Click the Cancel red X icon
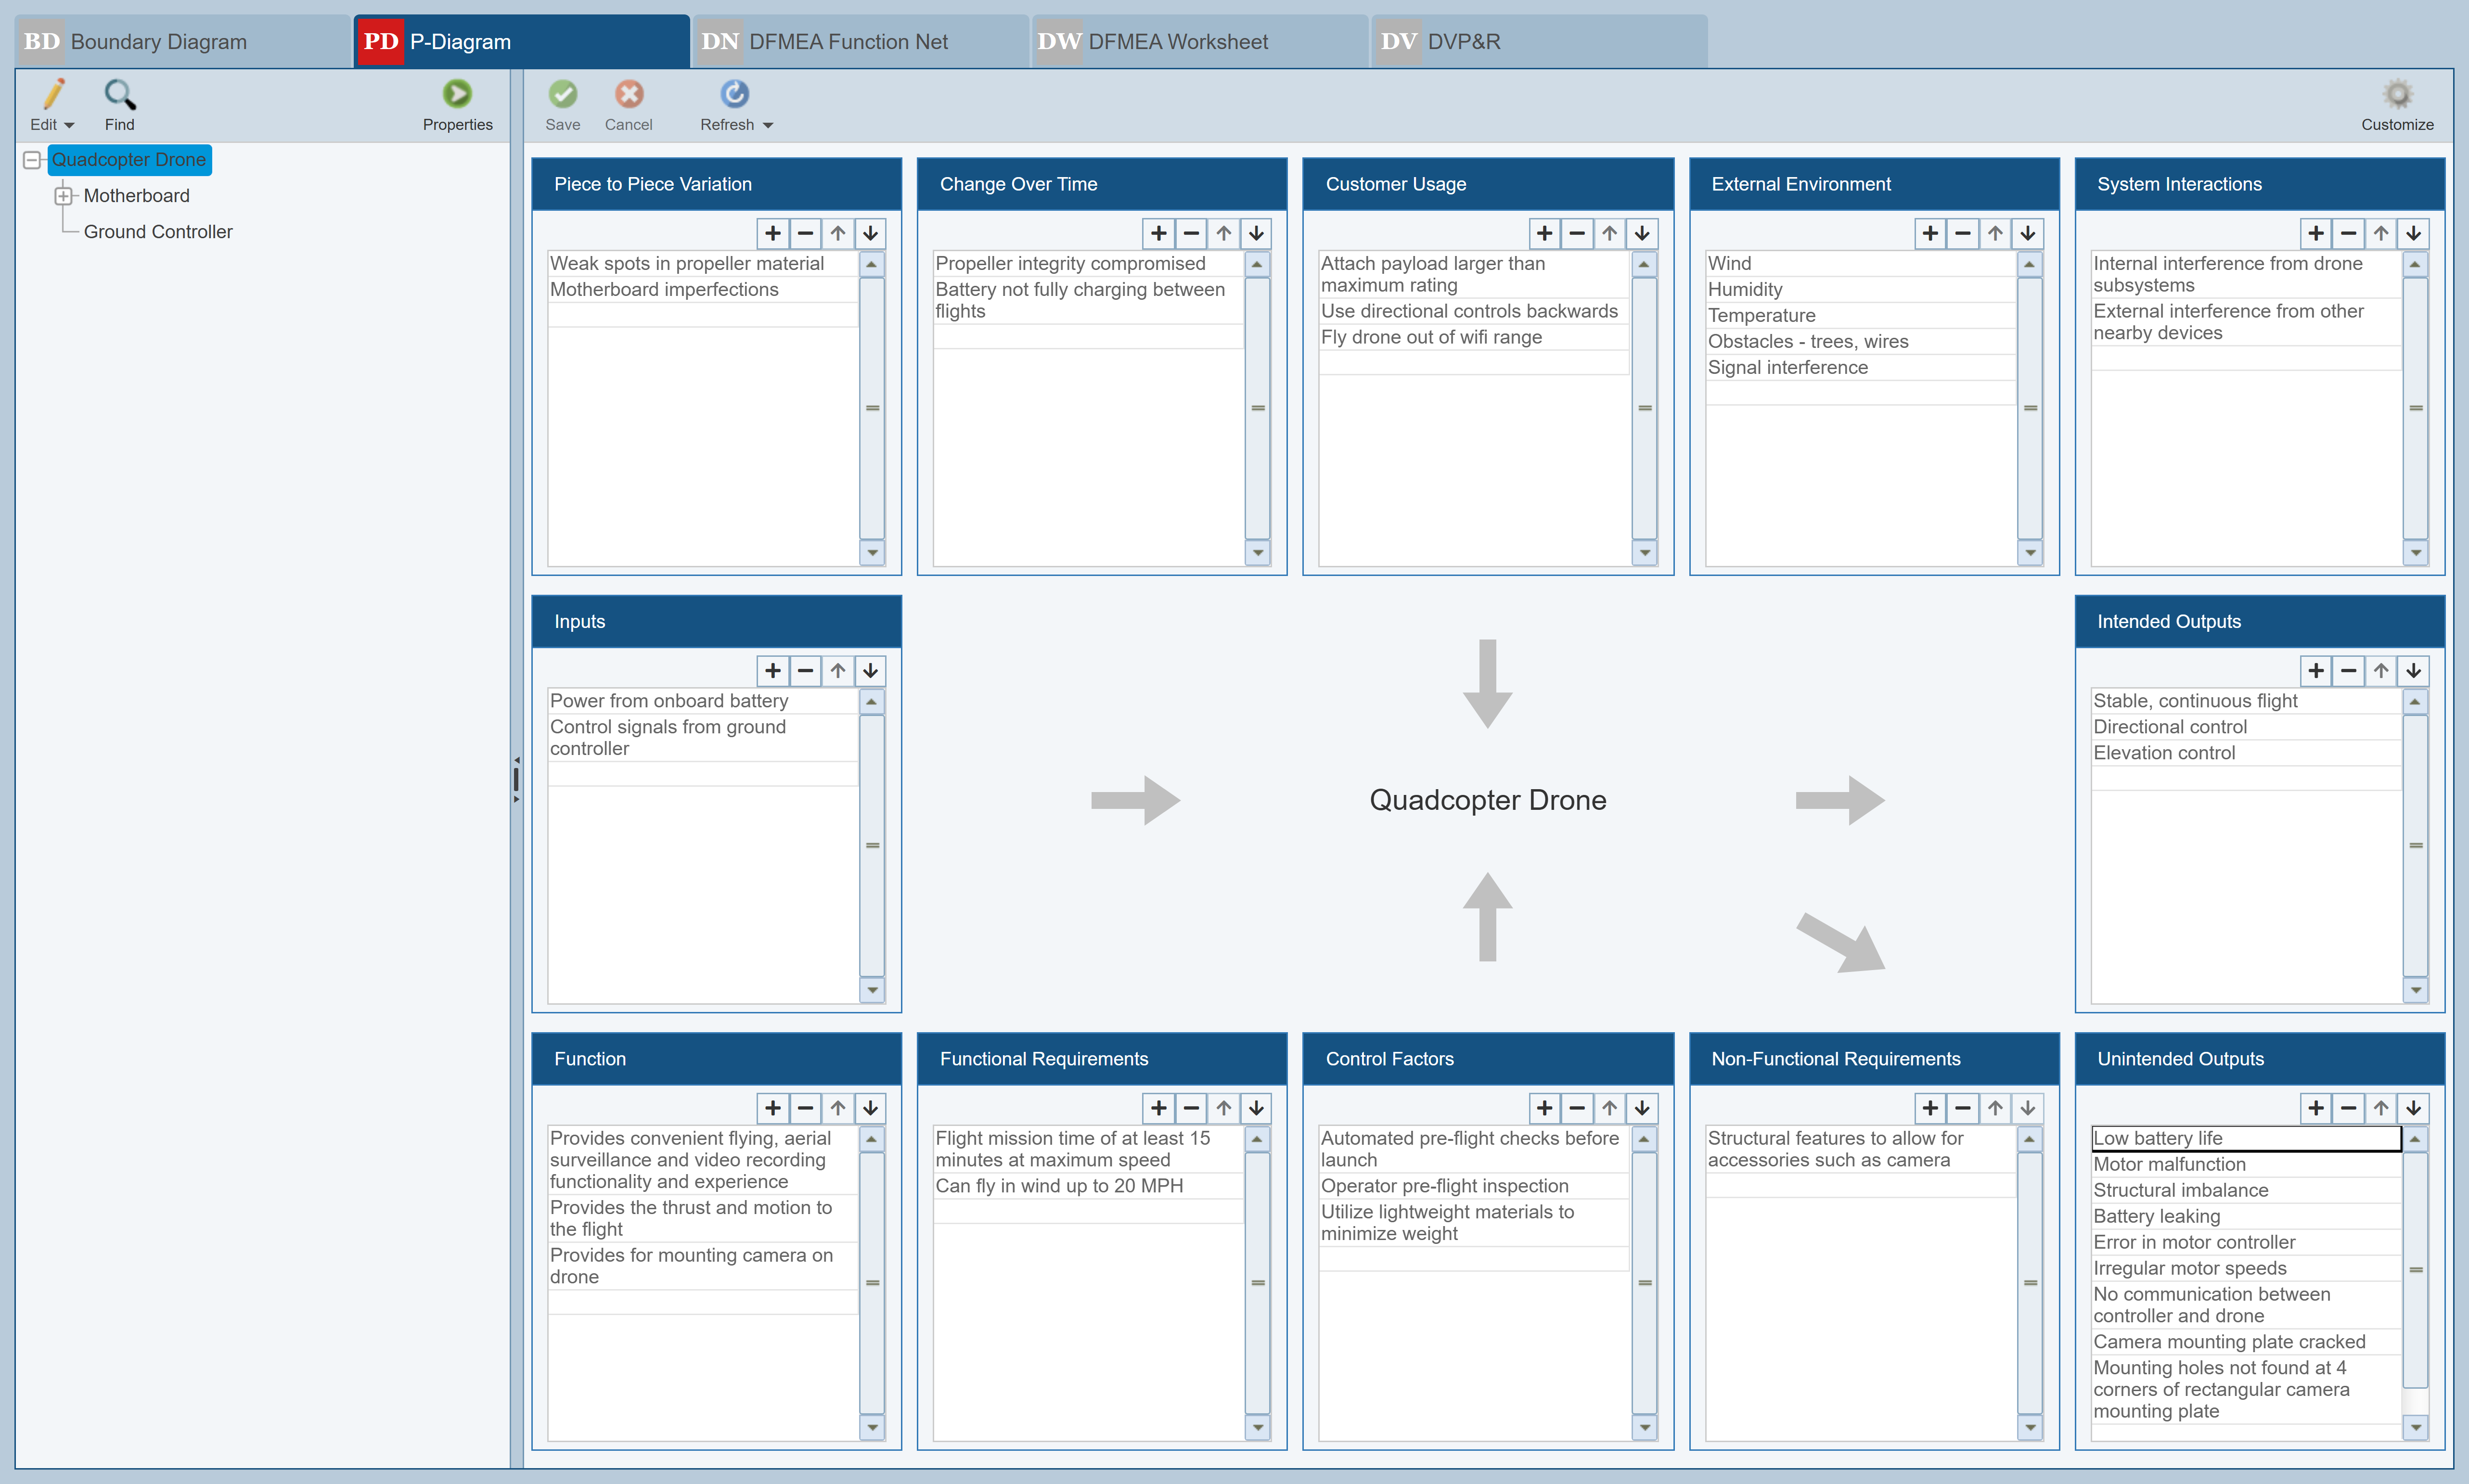This screenshot has height=1484, width=2469. click(628, 94)
